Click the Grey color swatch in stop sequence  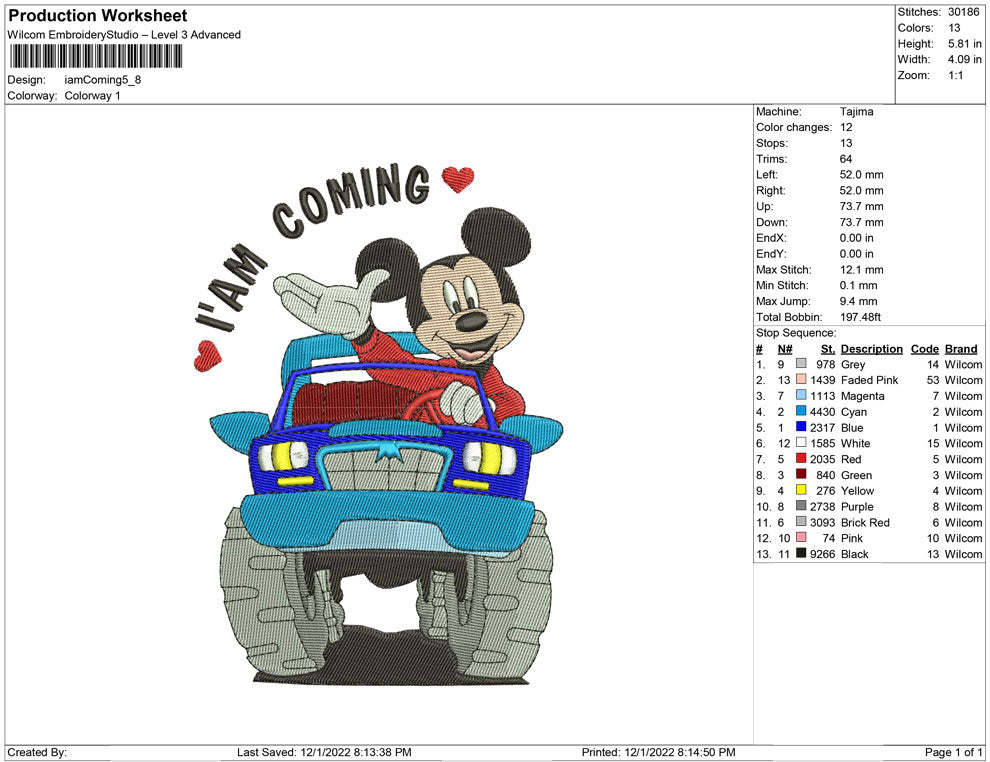click(801, 365)
